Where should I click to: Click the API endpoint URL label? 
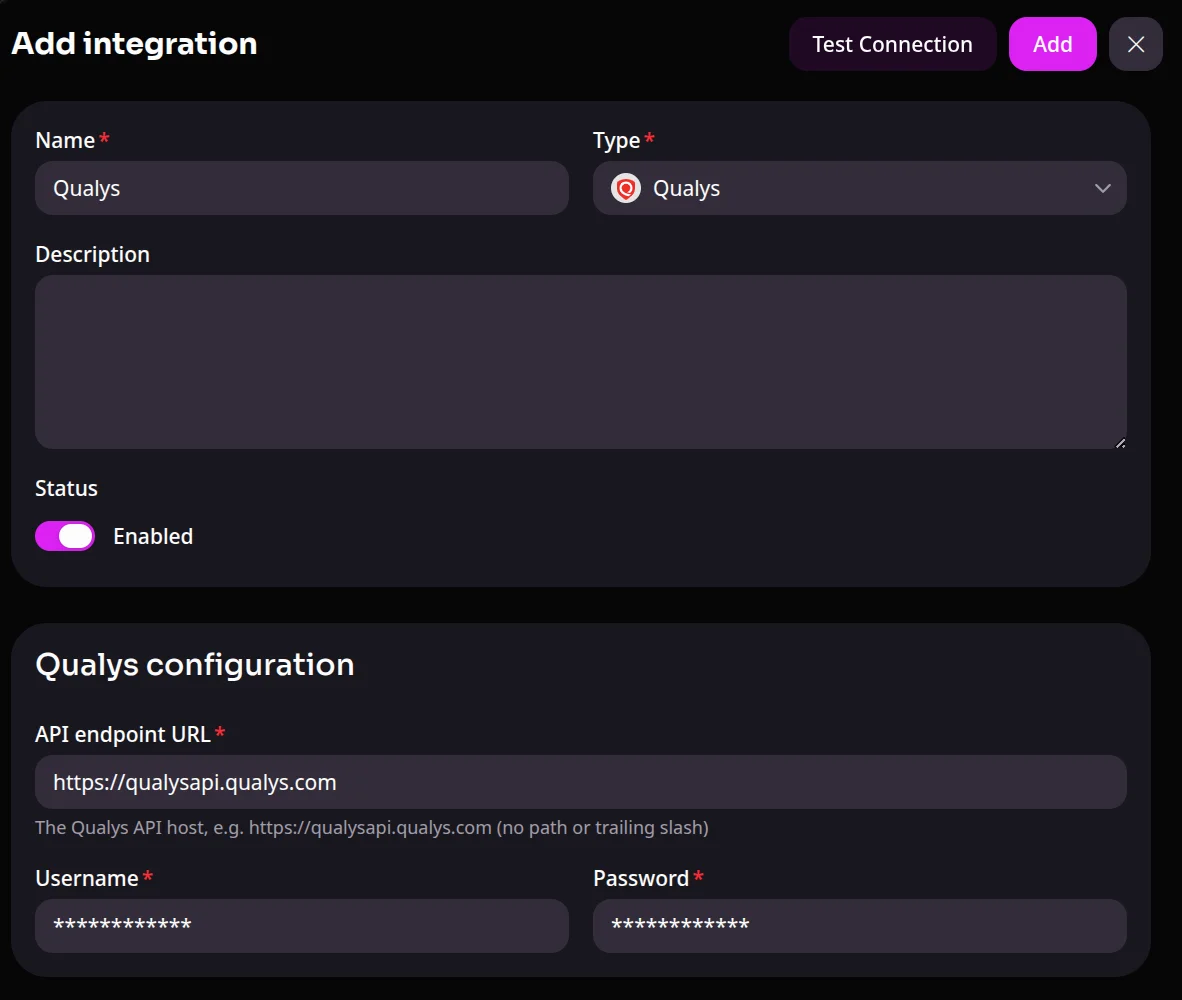[123, 734]
